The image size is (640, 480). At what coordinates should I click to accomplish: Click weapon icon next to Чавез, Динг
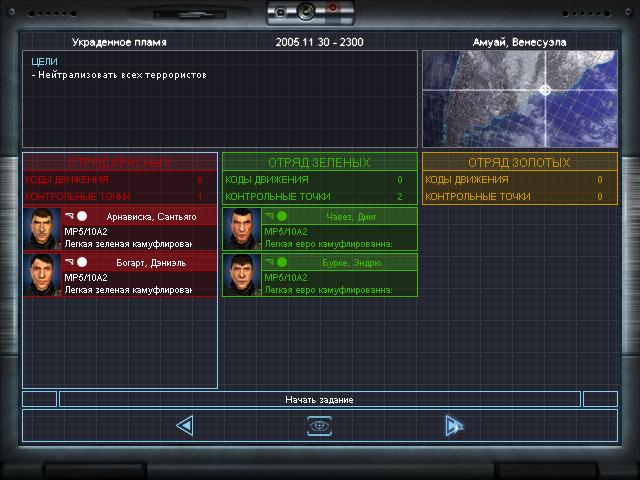(269, 216)
